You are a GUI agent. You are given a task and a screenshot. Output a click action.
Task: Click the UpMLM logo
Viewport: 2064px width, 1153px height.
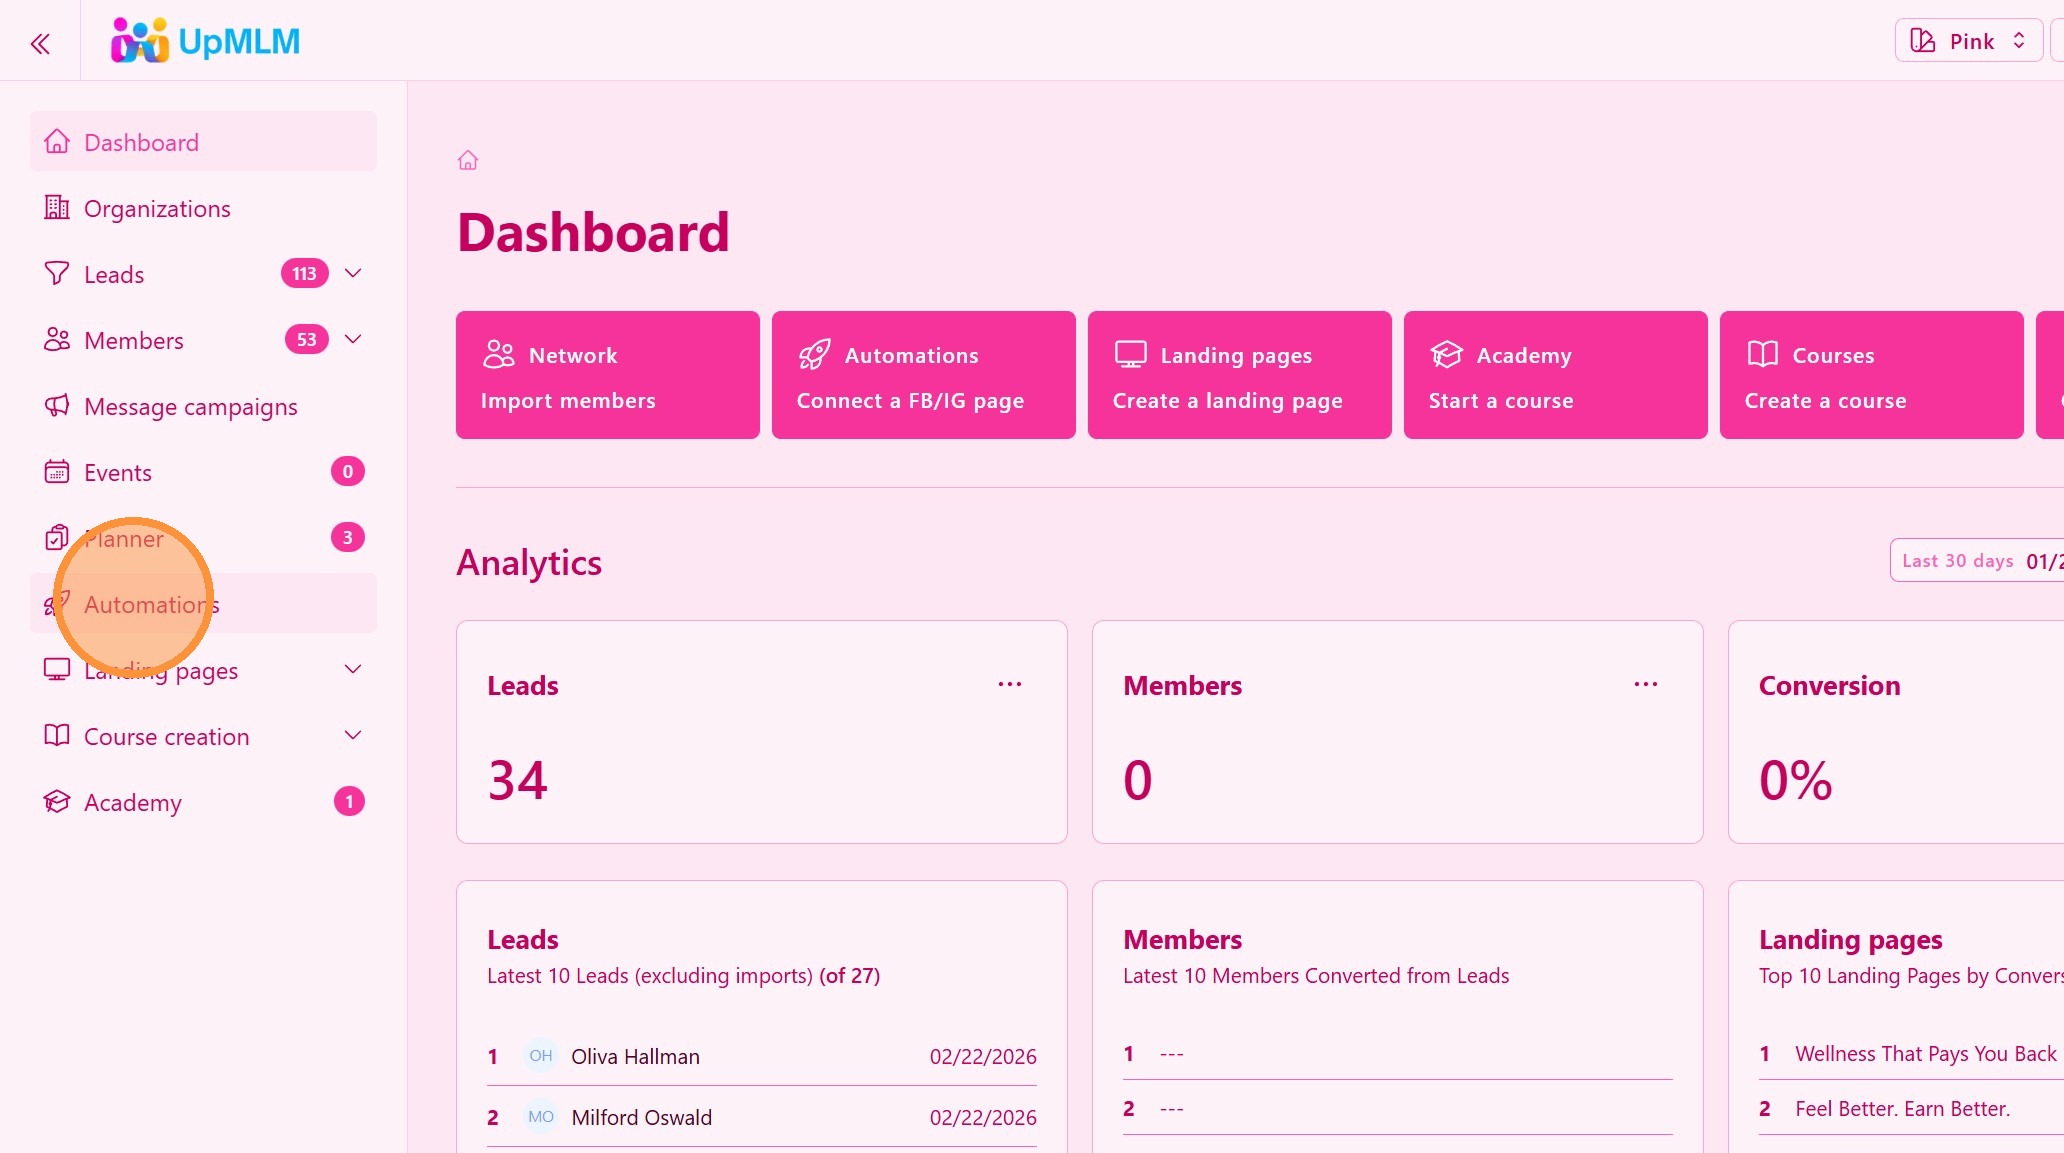pos(205,41)
